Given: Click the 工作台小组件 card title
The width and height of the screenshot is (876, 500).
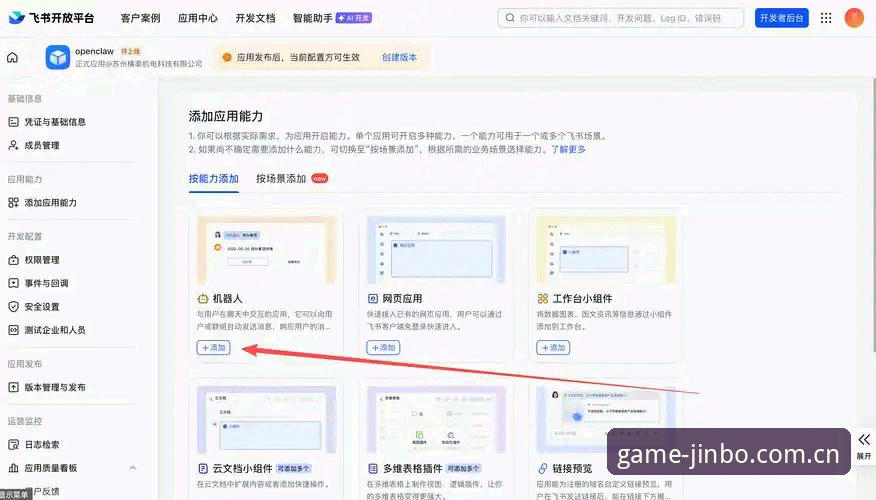Looking at the screenshot, I should [582, 299].
